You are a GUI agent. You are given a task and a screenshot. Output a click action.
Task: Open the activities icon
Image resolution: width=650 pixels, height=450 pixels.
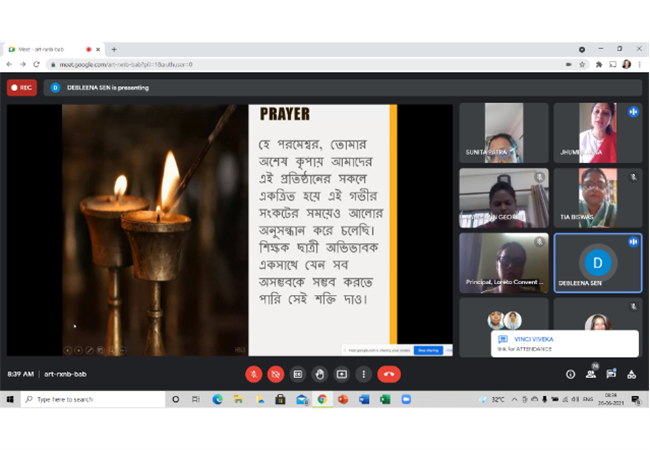[x=631, y=375]
